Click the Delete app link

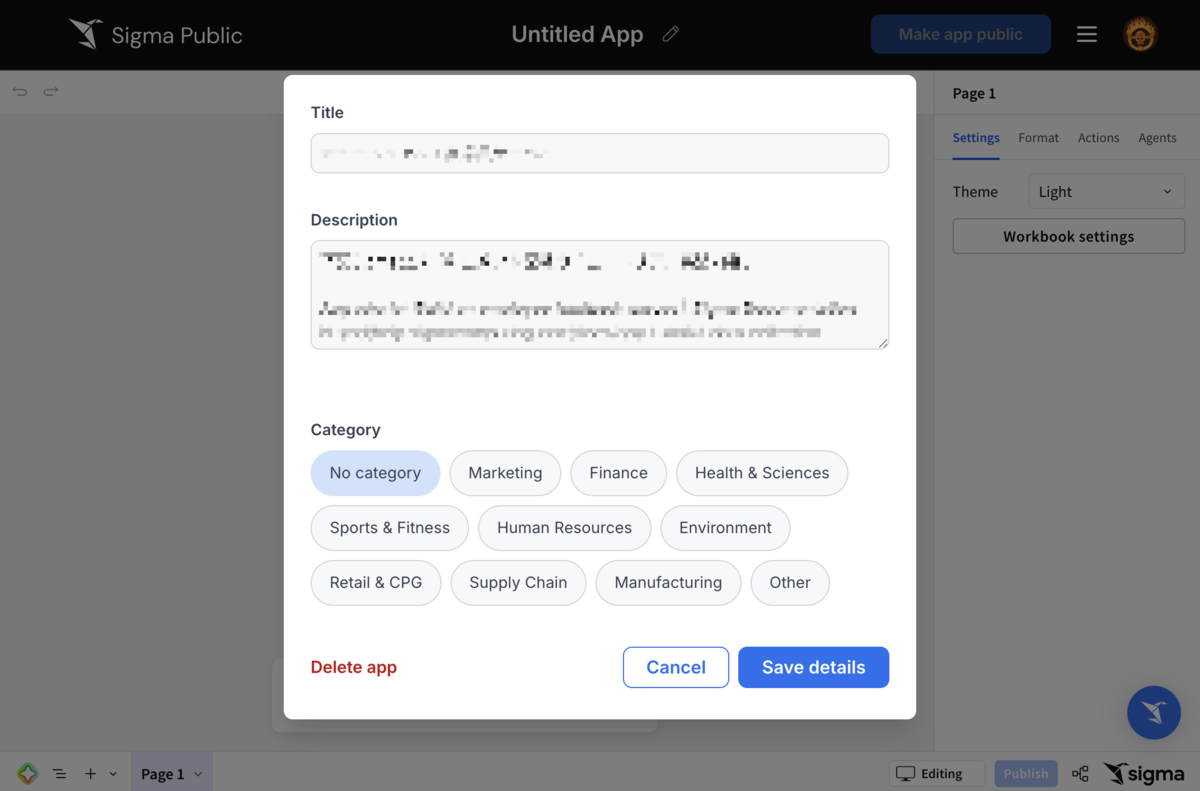(x=354, y=667)
